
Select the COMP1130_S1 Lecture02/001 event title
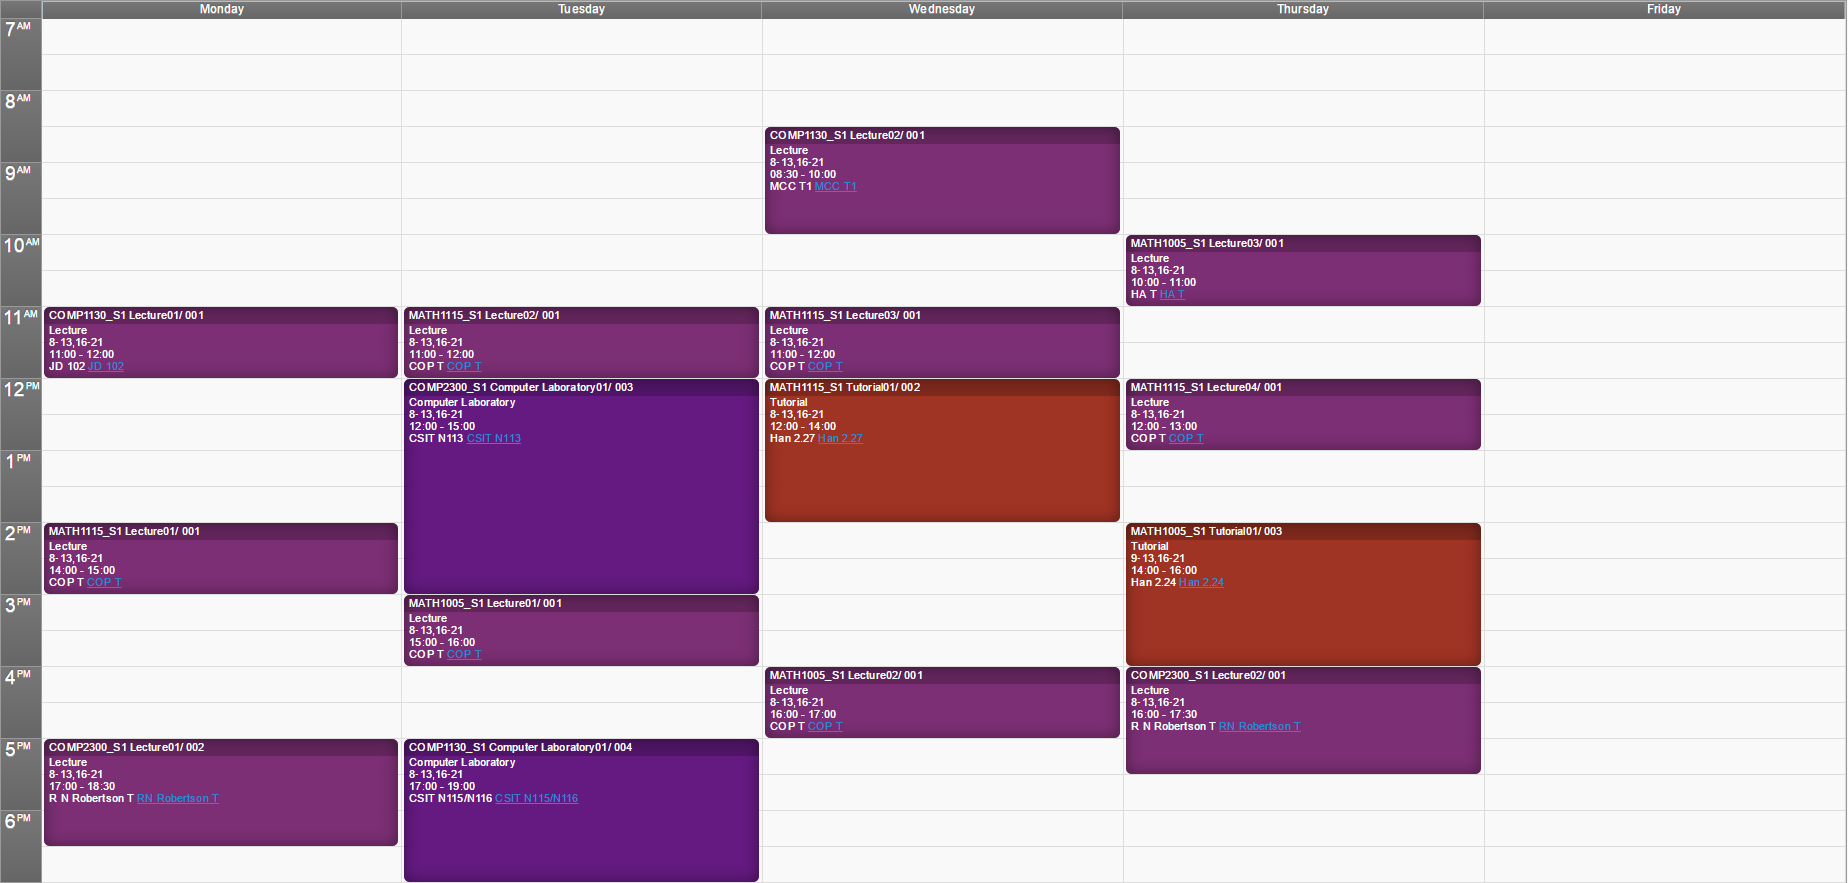pos(847,136)
